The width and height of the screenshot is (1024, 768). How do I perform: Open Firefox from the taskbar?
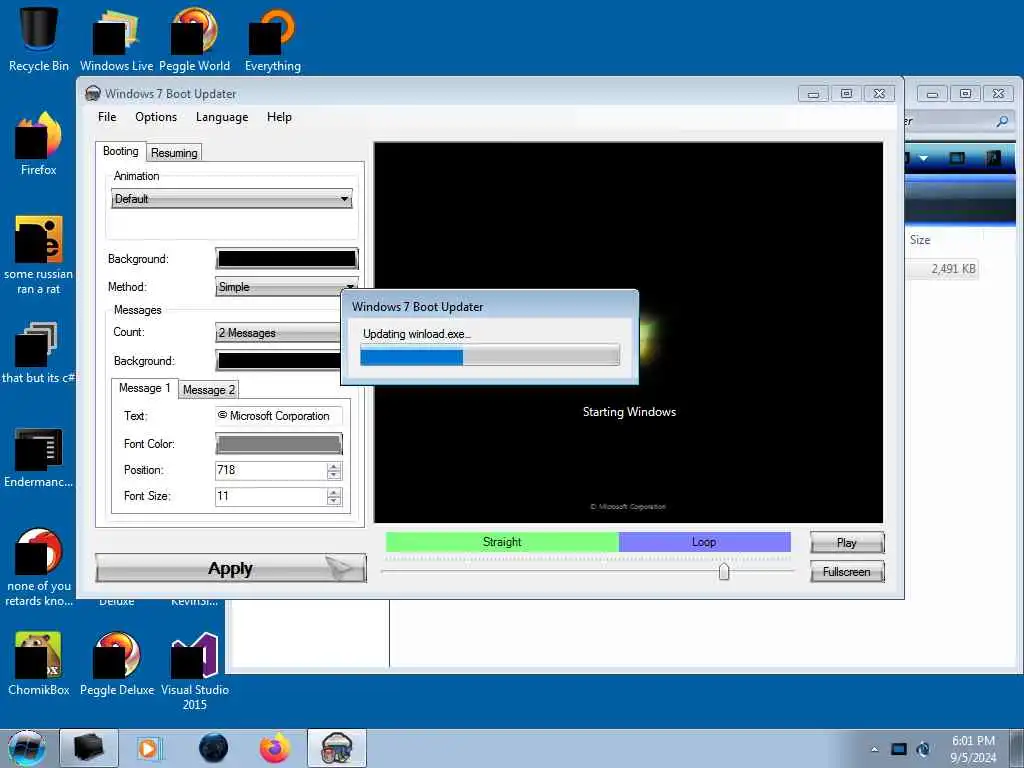click(275, 748)
